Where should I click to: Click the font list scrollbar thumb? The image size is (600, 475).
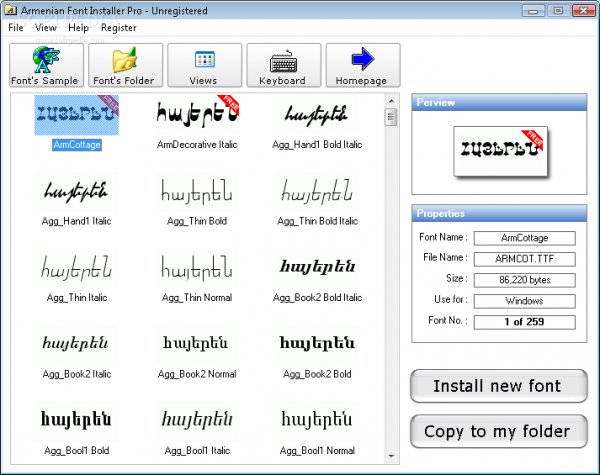[x=391, y=117]
